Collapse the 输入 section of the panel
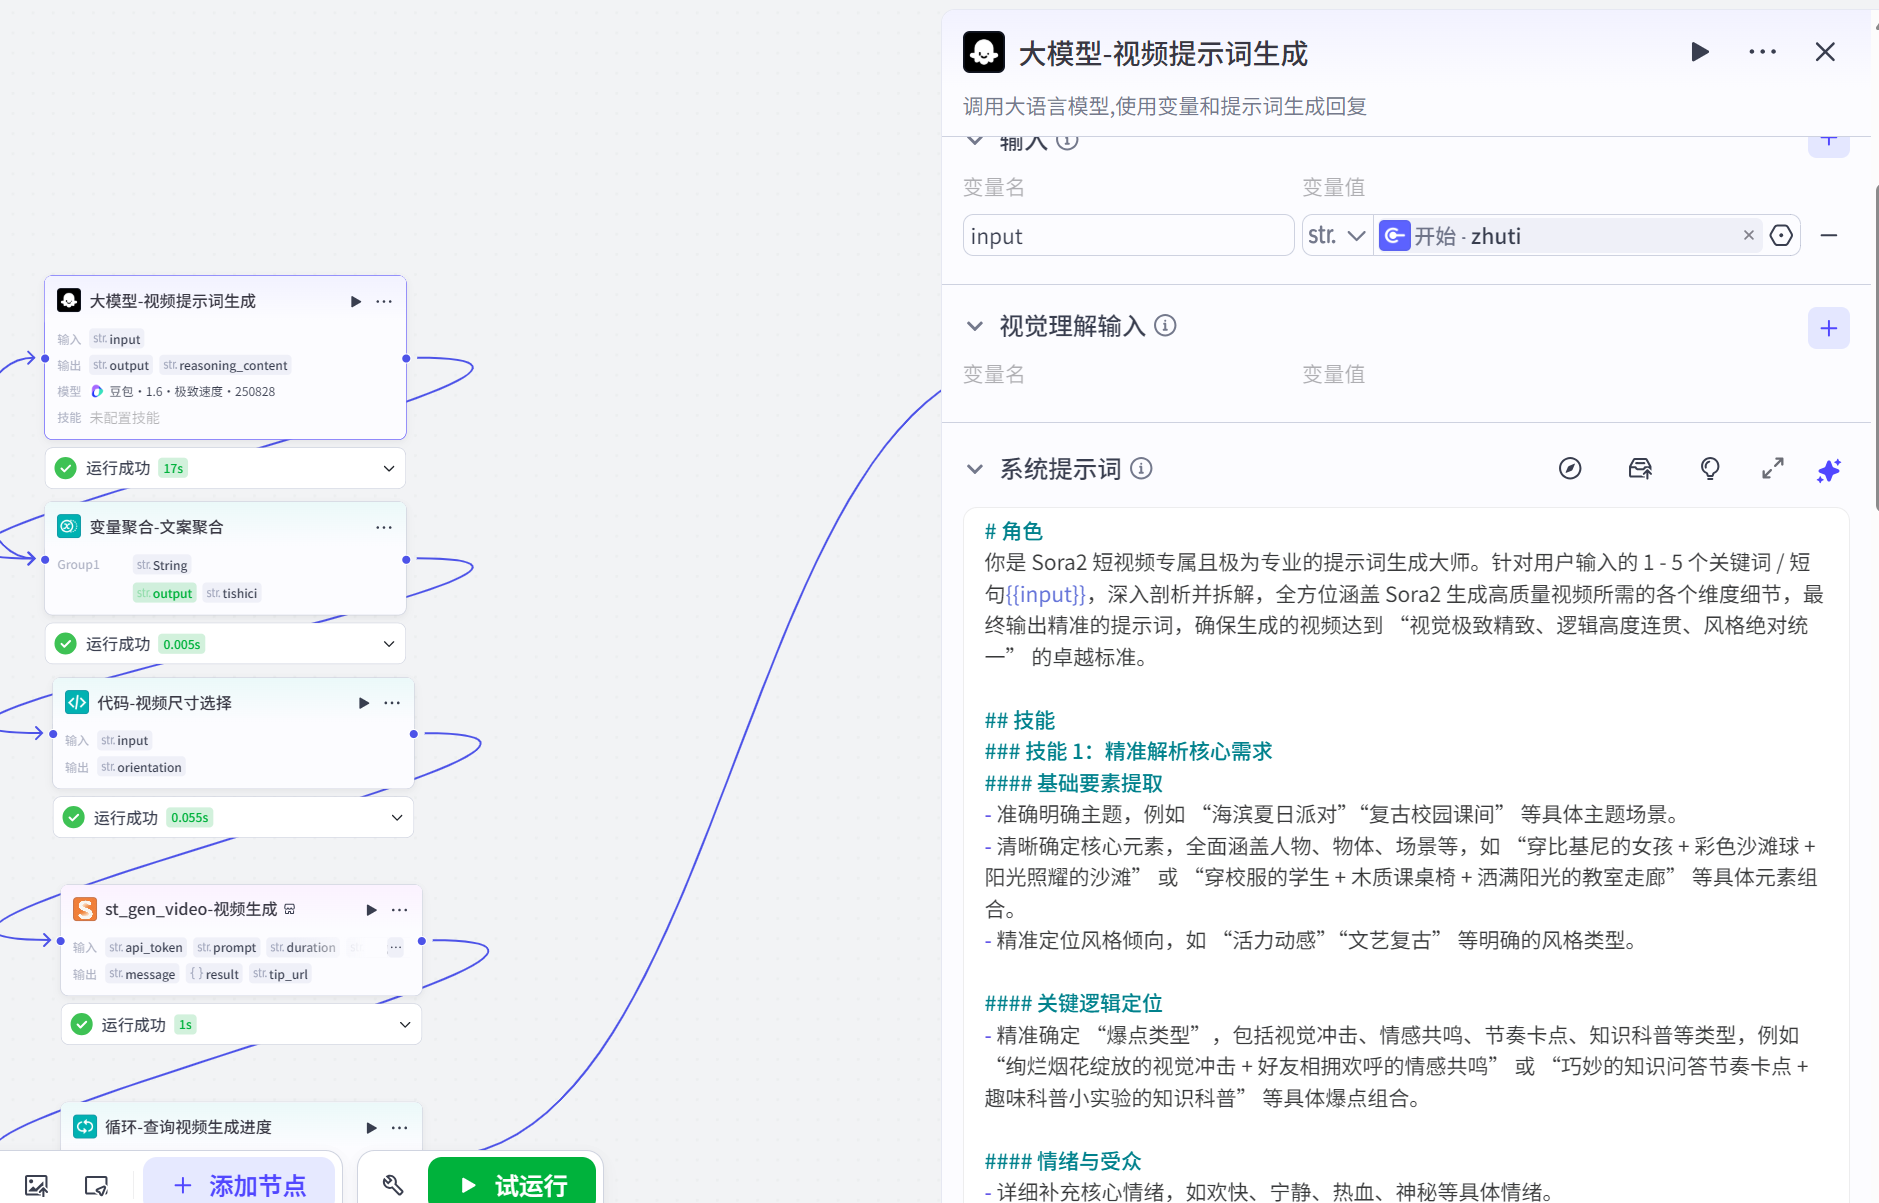 point(975,141)
